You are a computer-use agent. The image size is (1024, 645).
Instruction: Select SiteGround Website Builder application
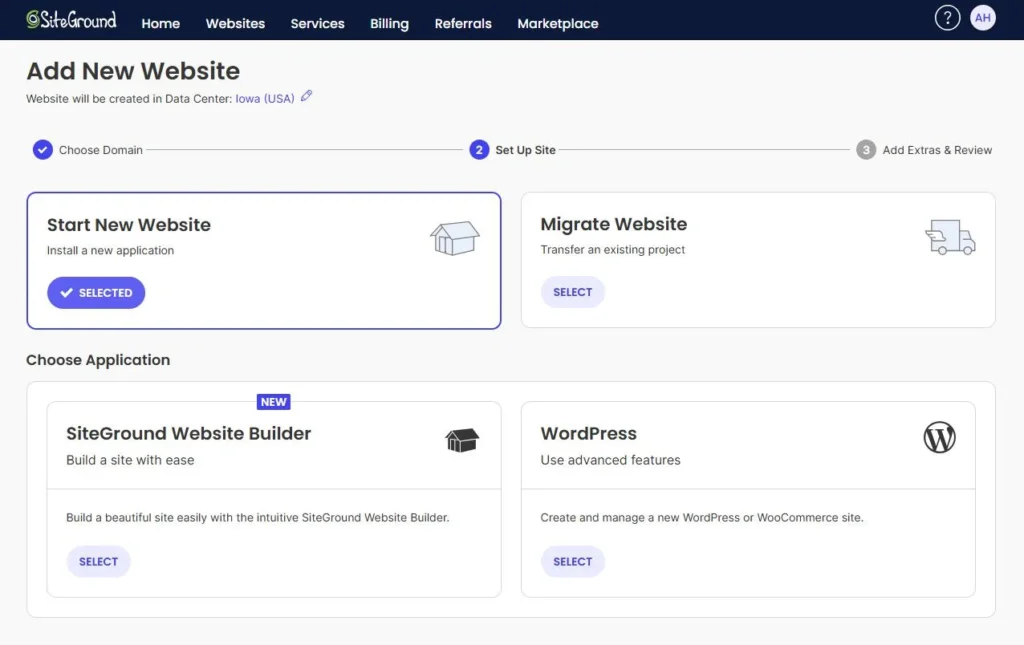[x=99, y=561]
